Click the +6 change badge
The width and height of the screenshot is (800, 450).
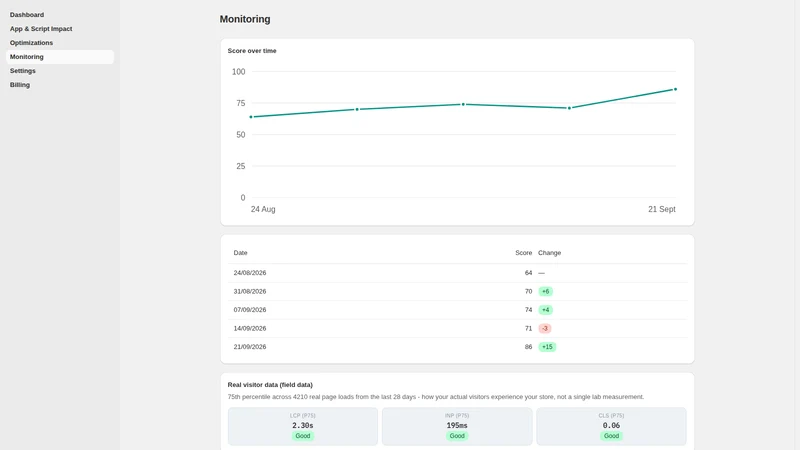pyautogui.click(x=545, y=291)
